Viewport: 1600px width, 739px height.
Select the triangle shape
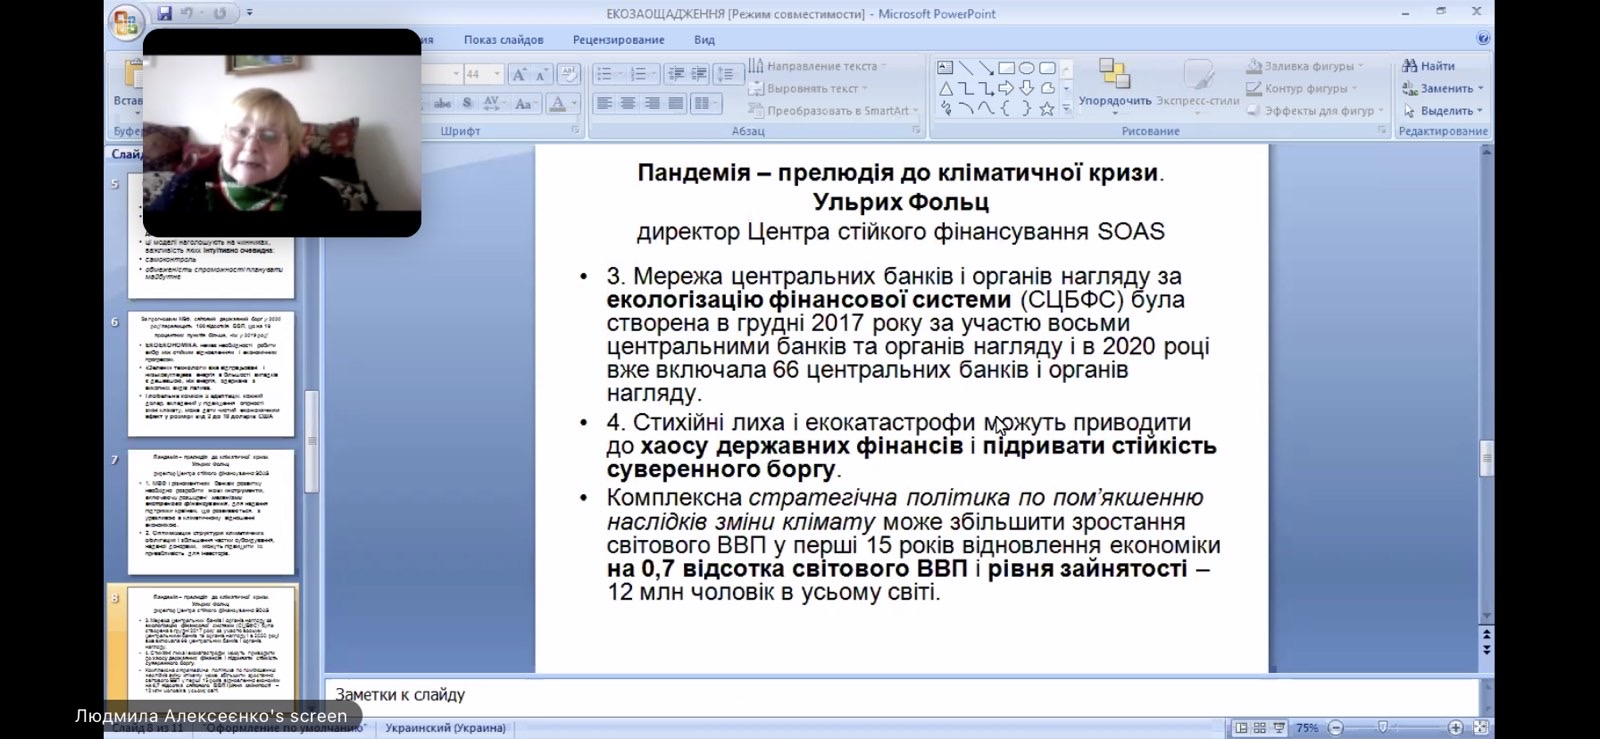coord(945,88)
